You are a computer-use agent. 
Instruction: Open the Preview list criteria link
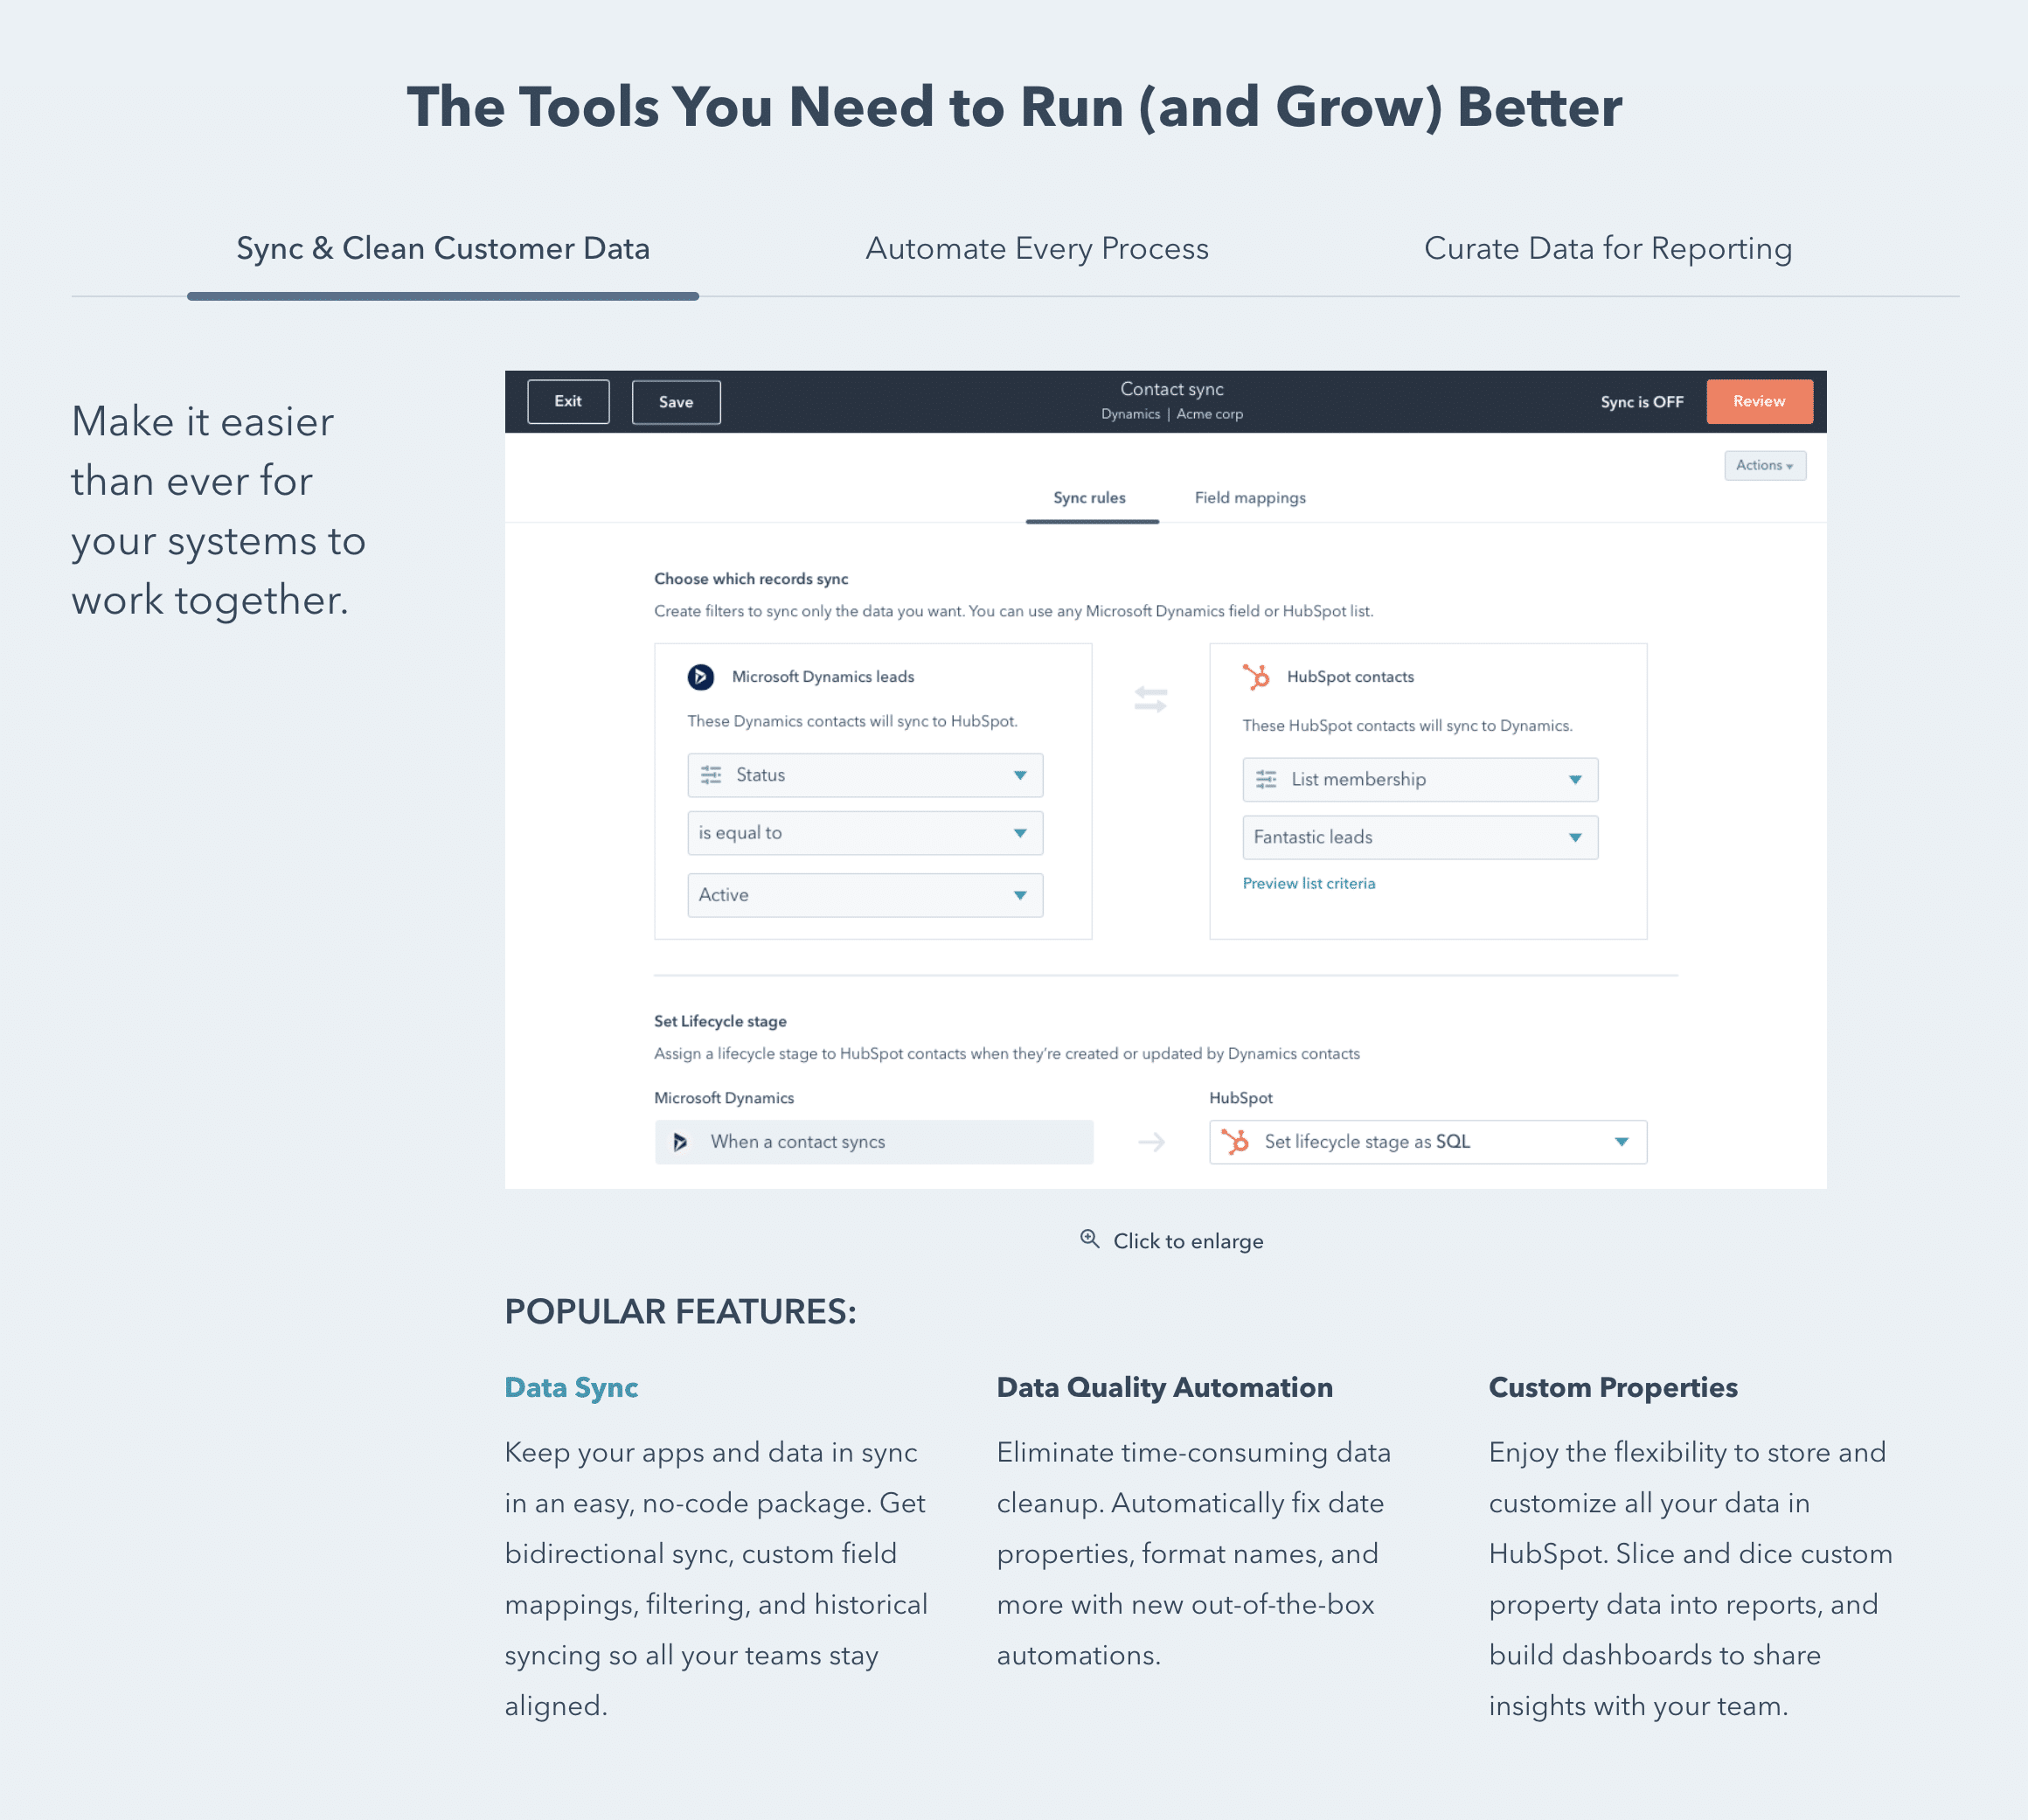(1308, 883)
